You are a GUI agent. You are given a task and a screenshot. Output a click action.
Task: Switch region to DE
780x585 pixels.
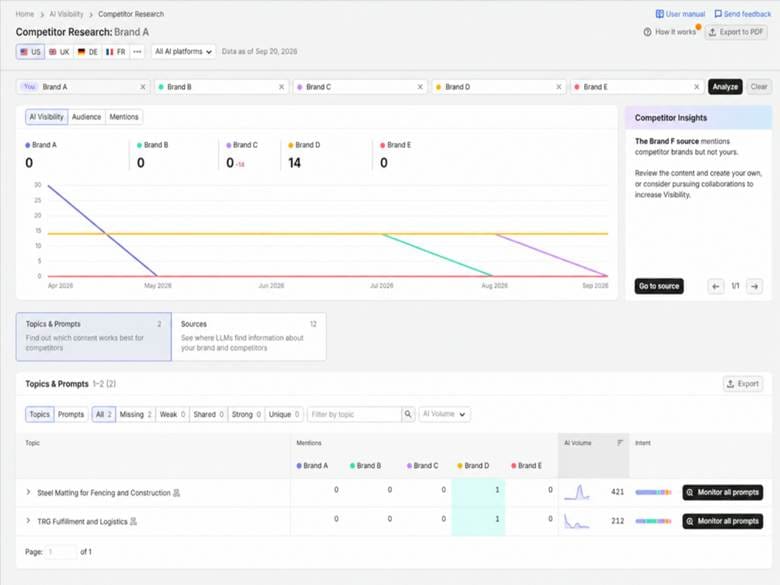click(88, 52)
